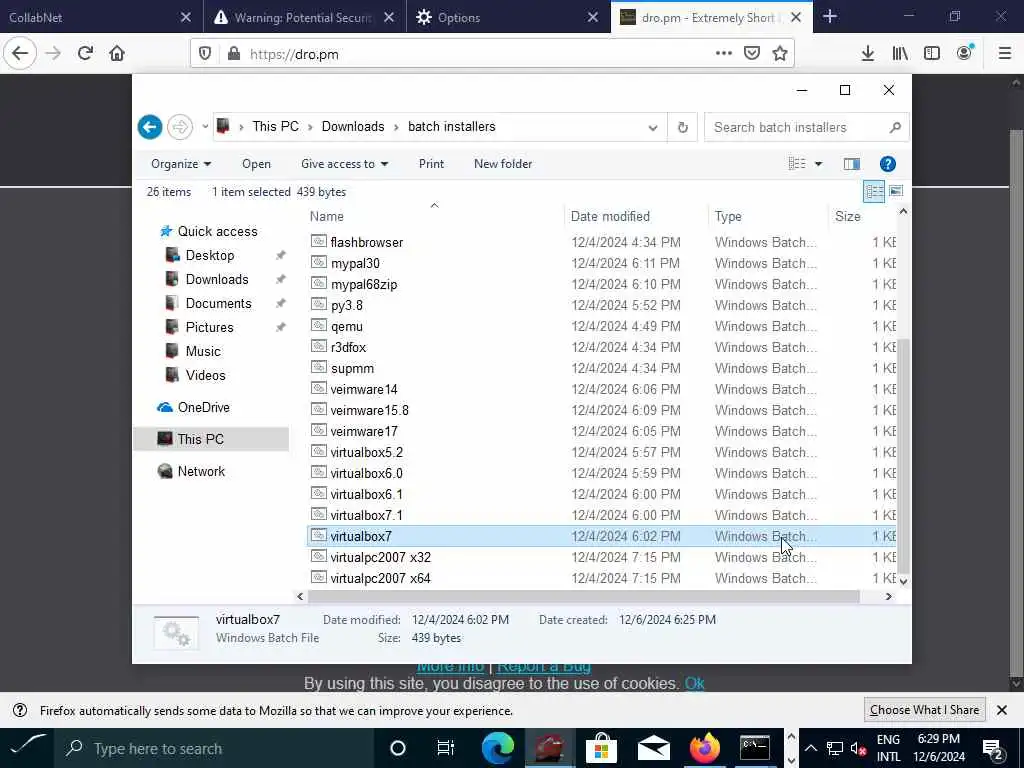Dismiss the Firefox data notification bar
1024x768 pixels.
pos(1002,710)
